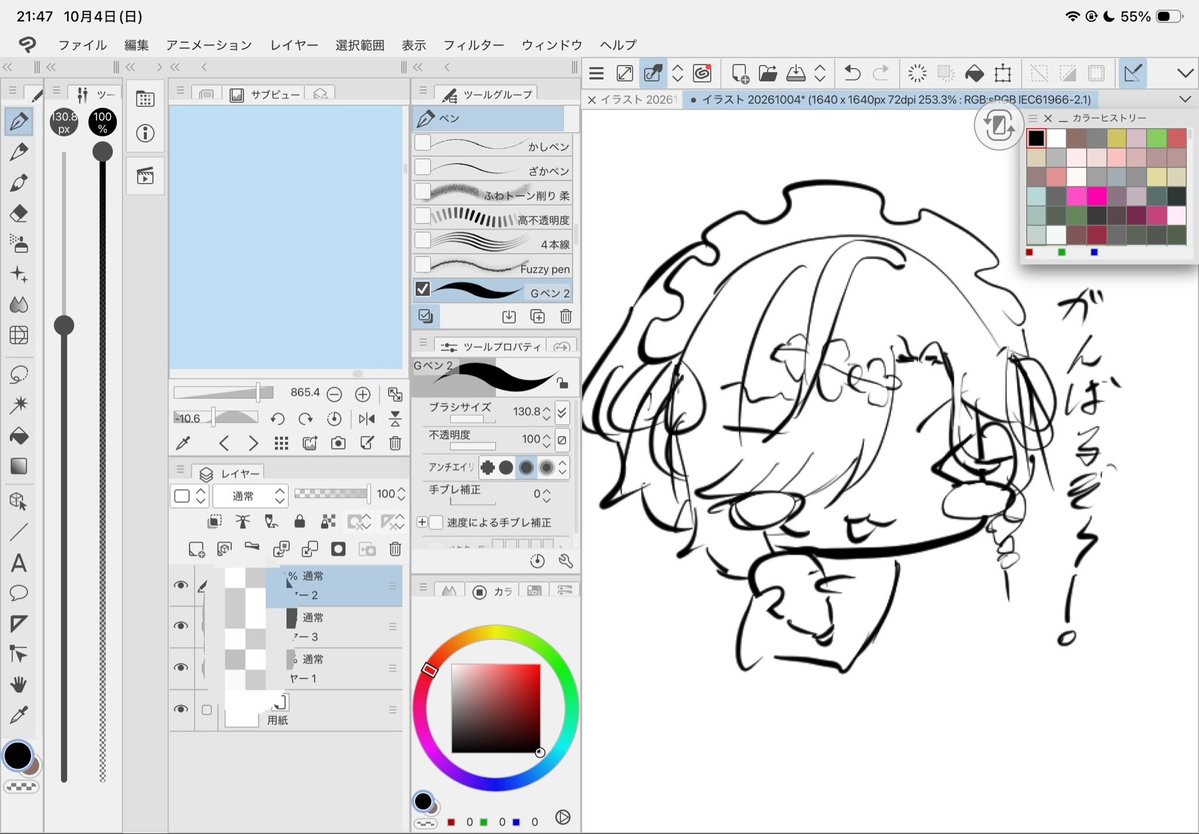The height and width of the screenshot is (834, 1199).
Task: Open the hamburger menu in command bar
Action: pos(596,73)
